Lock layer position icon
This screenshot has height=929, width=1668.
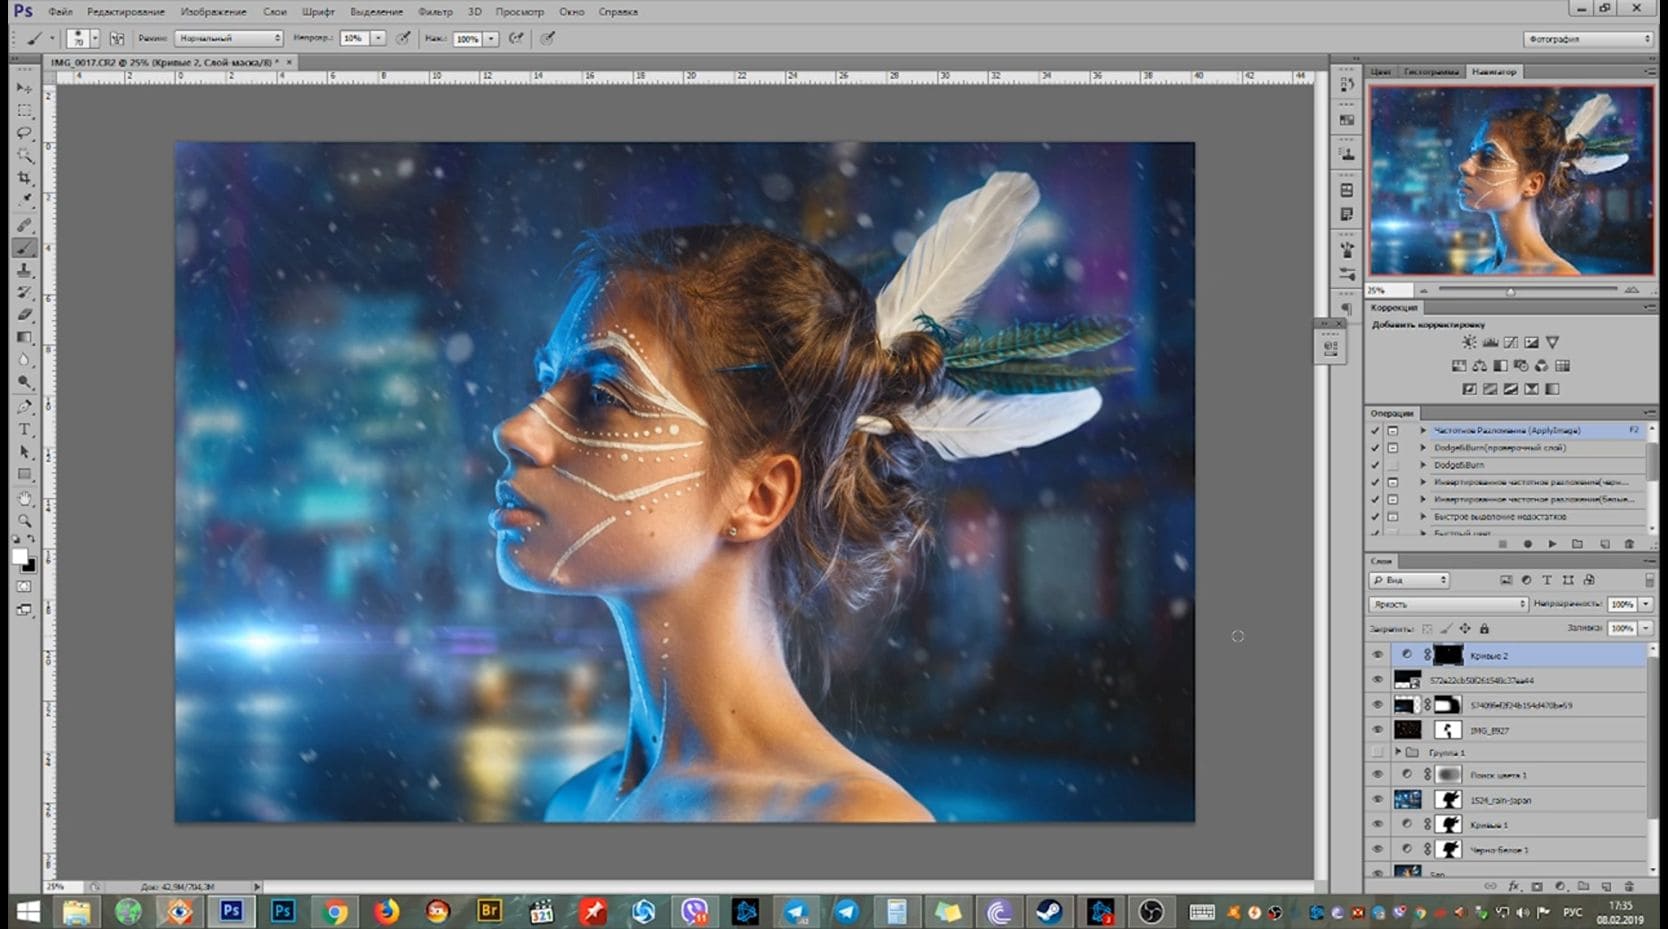(x=1465, y=629)
